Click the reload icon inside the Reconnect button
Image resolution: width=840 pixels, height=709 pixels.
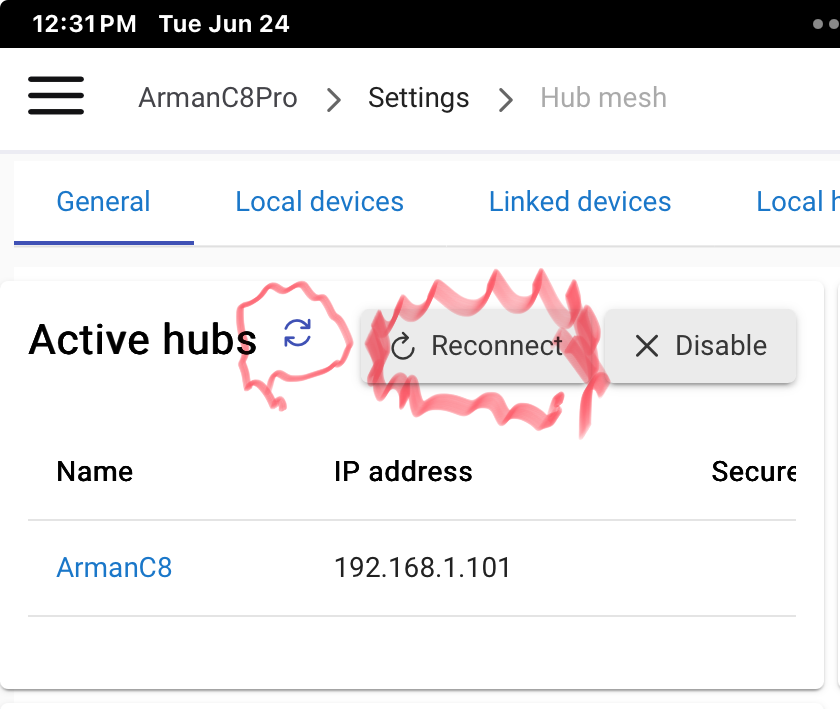[402, 346]
